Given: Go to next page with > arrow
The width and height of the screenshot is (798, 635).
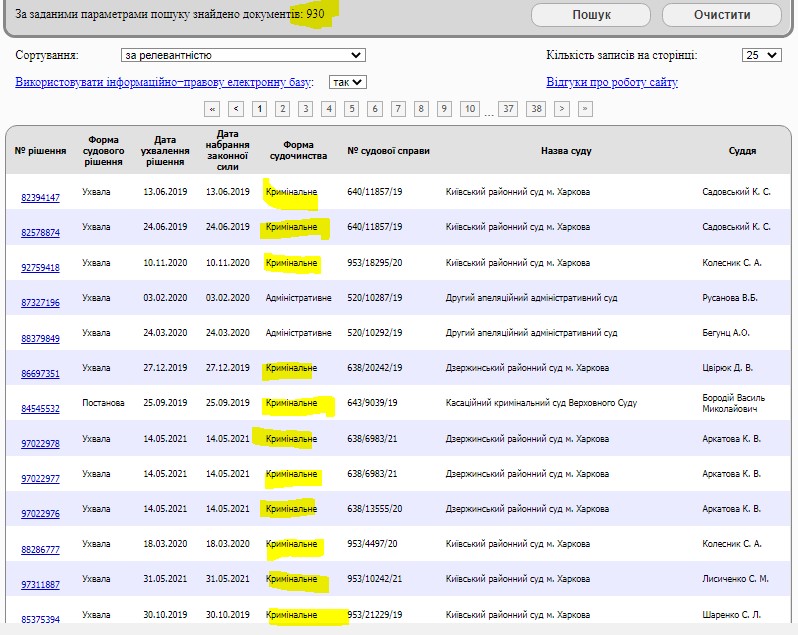Looking at the screenshot, I should (x=562, y=108).
